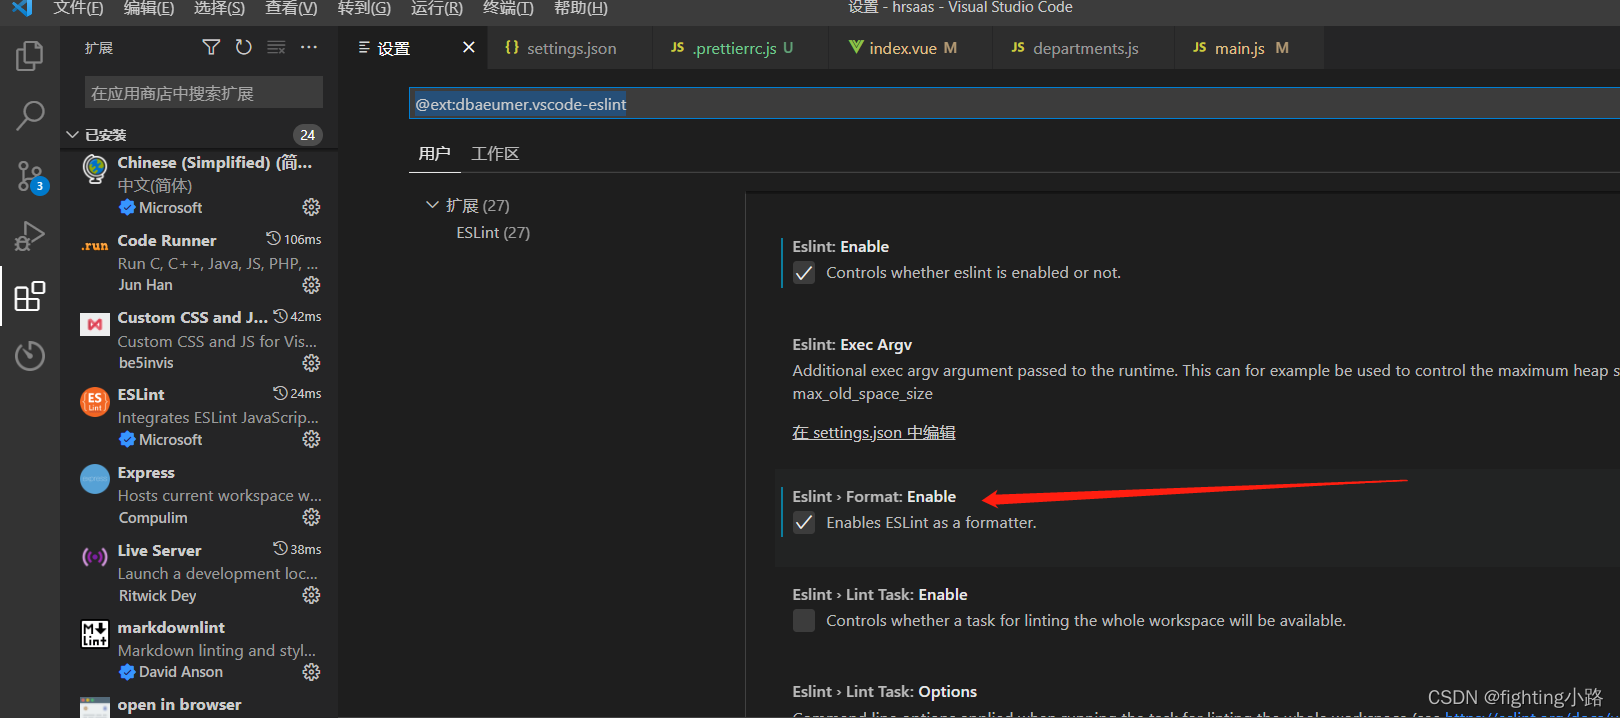Click the filter extensions funnel icon
This screenshot has width=1620, height=718.
(x=211, y=47)
